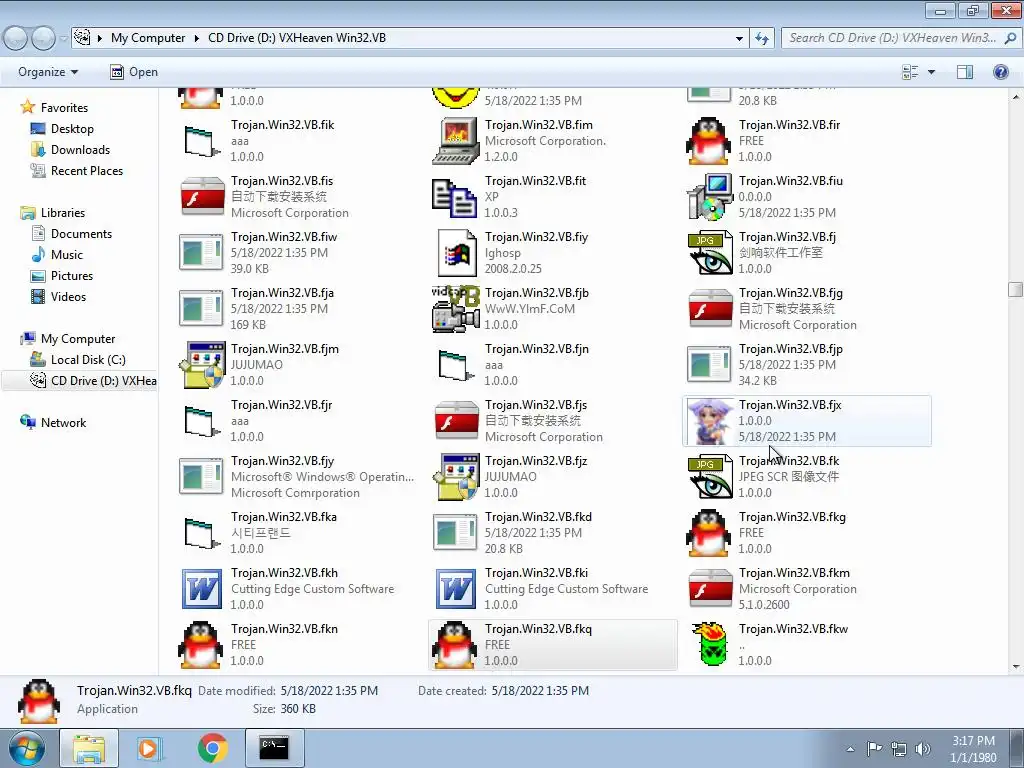Select the Trojan.Win32.VB.fka file icon
The image size is (1024, 768).
(x=201, y=534)
